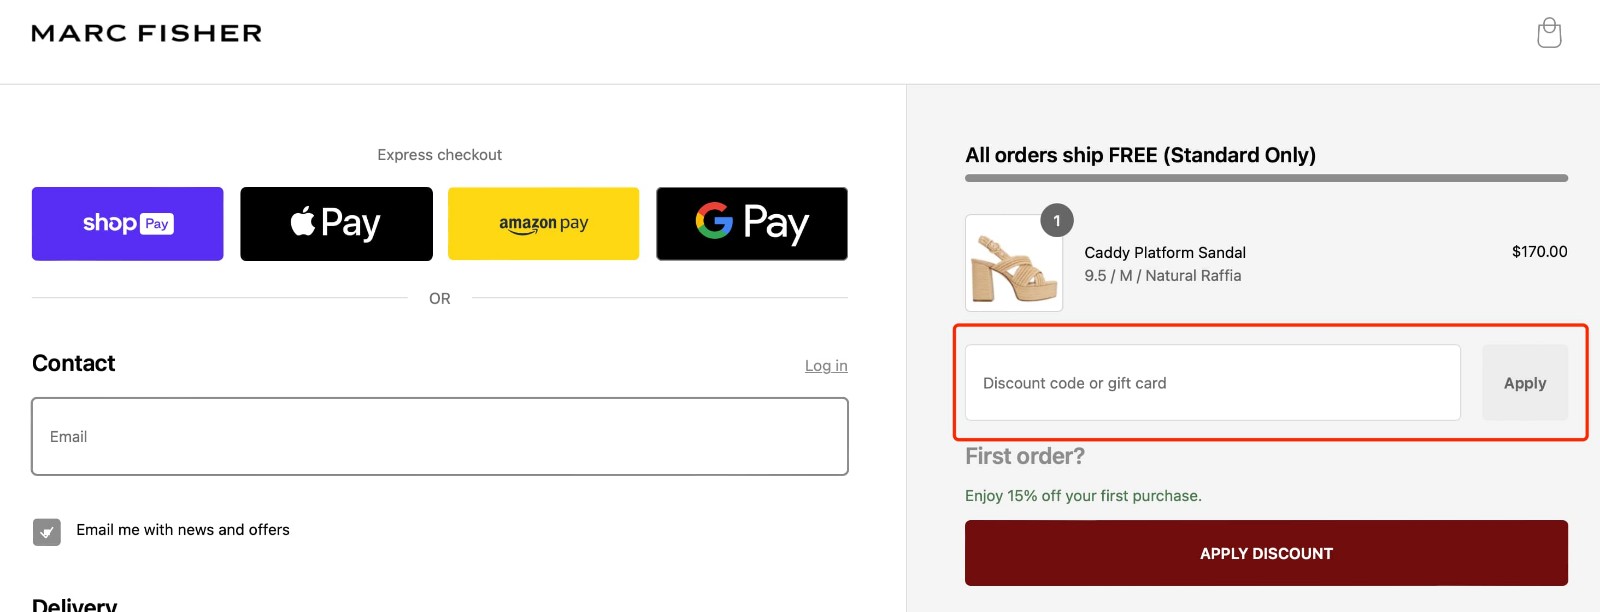Click the Log in link

pos(826,365)
